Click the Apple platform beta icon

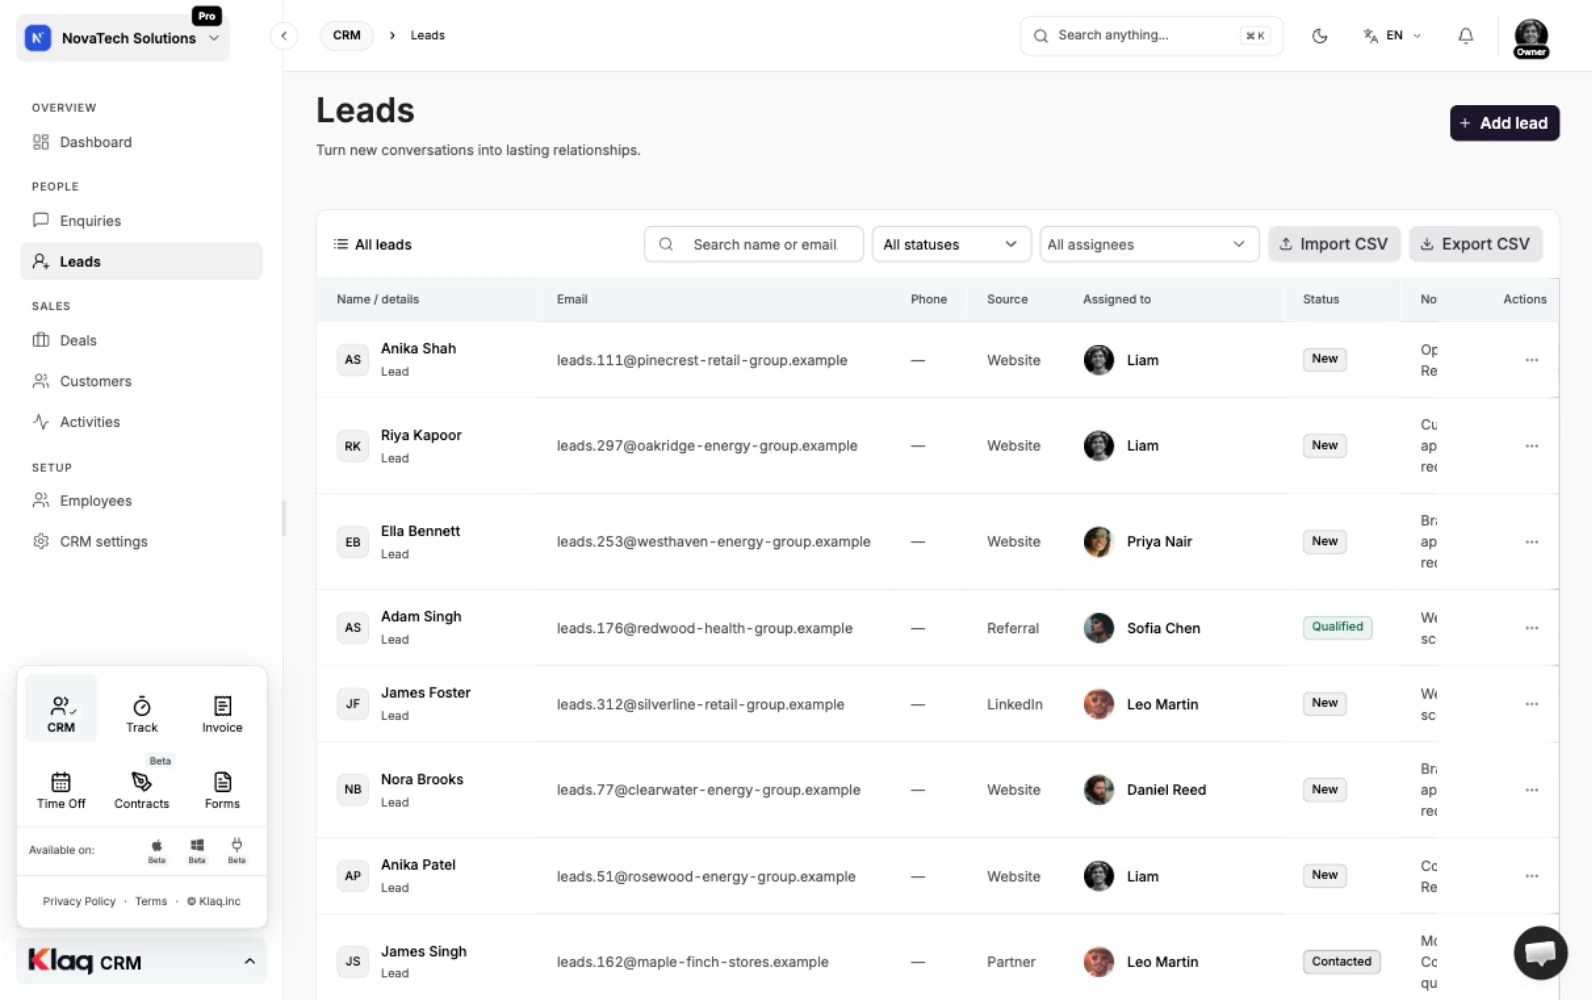(x=157, y=850)
